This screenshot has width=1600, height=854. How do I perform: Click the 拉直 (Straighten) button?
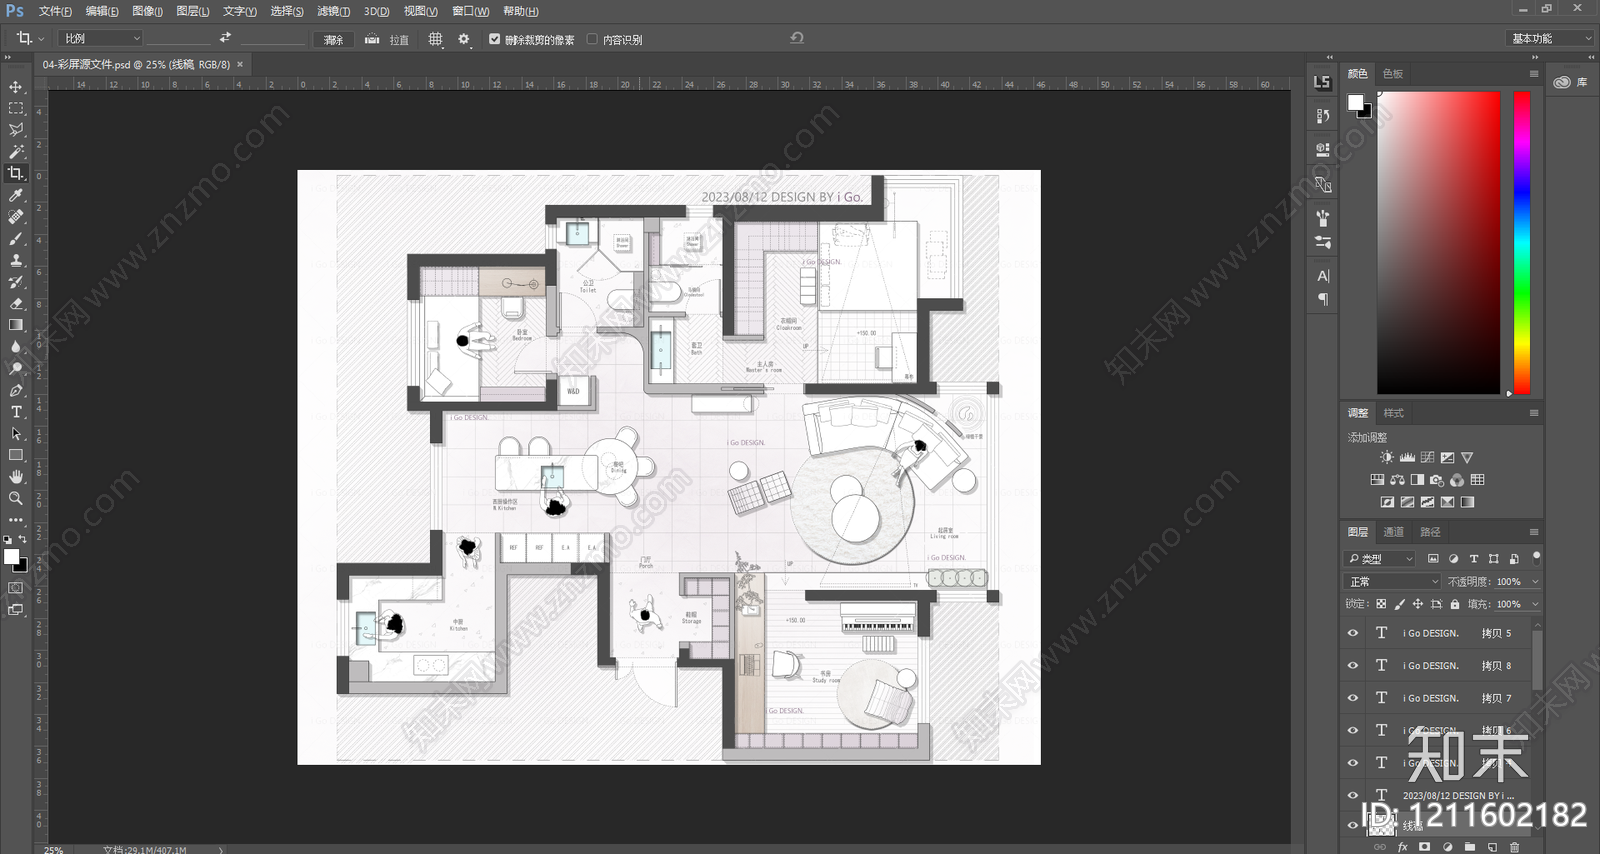coord(387,39)
